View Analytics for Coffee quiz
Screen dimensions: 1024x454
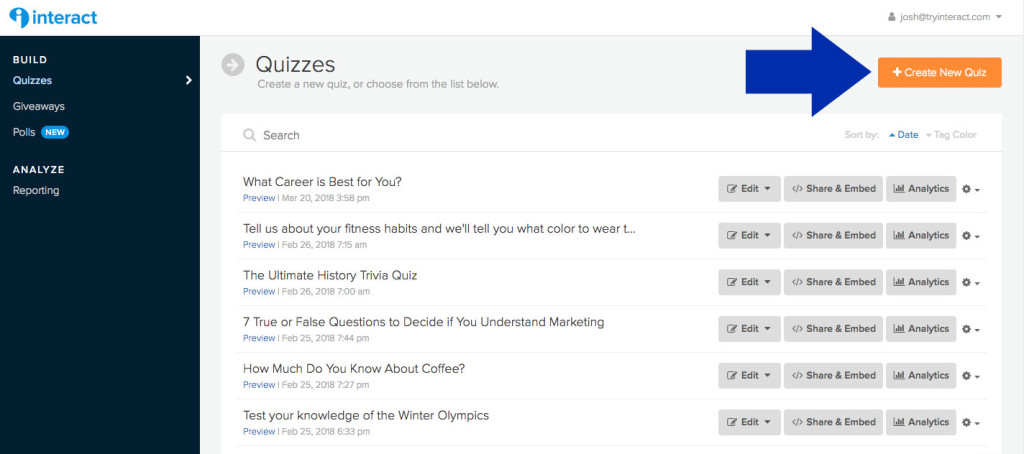921,376
